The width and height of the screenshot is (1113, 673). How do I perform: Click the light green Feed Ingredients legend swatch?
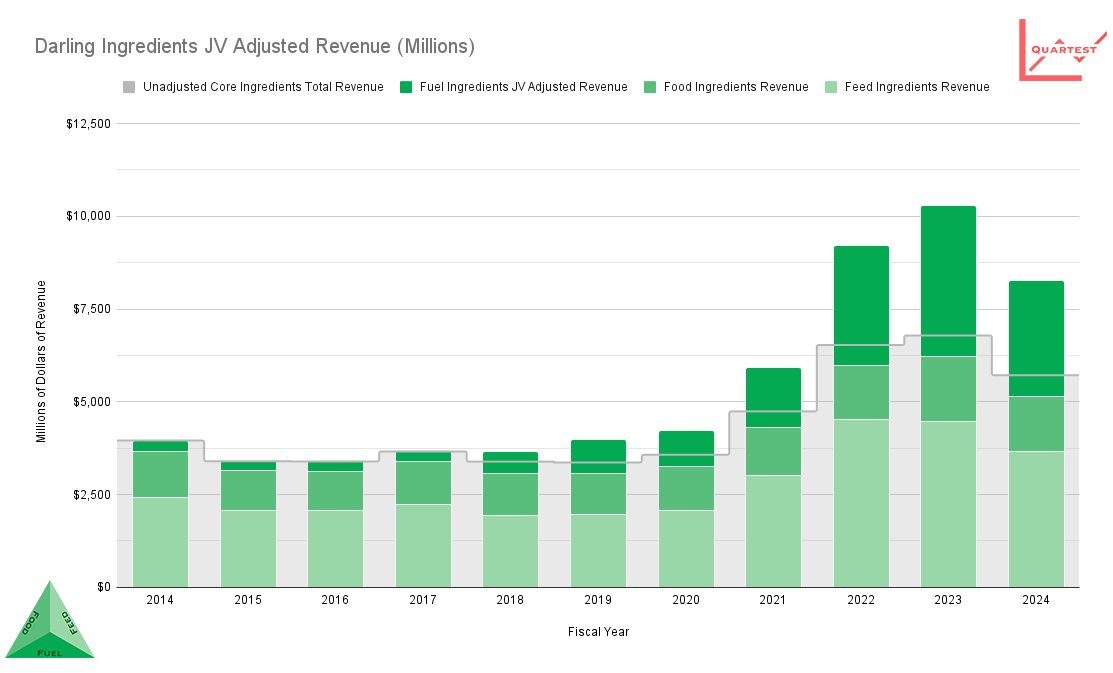830,87
